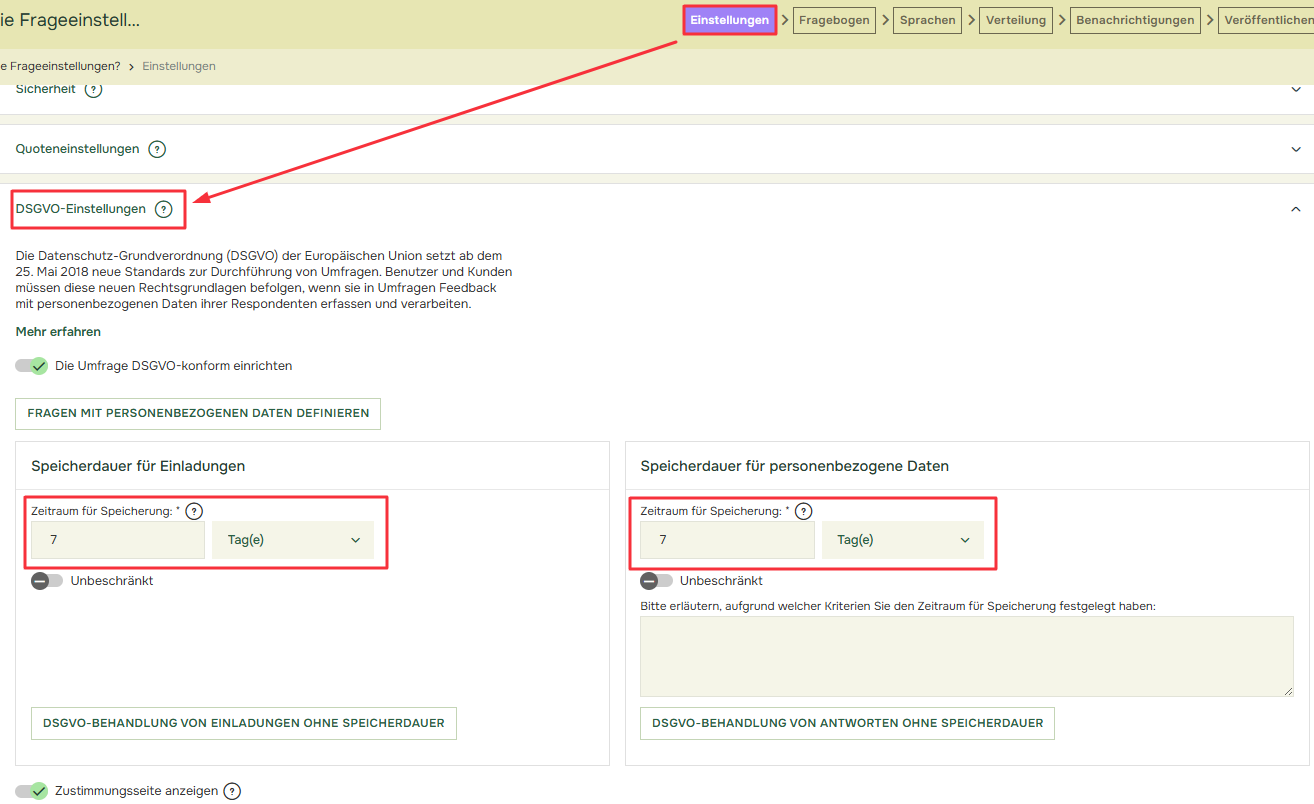This screenshot has width=1314, height=804.
Task: Open help icon next to Quoteneinstellungen
Action: tap(157, 149)
